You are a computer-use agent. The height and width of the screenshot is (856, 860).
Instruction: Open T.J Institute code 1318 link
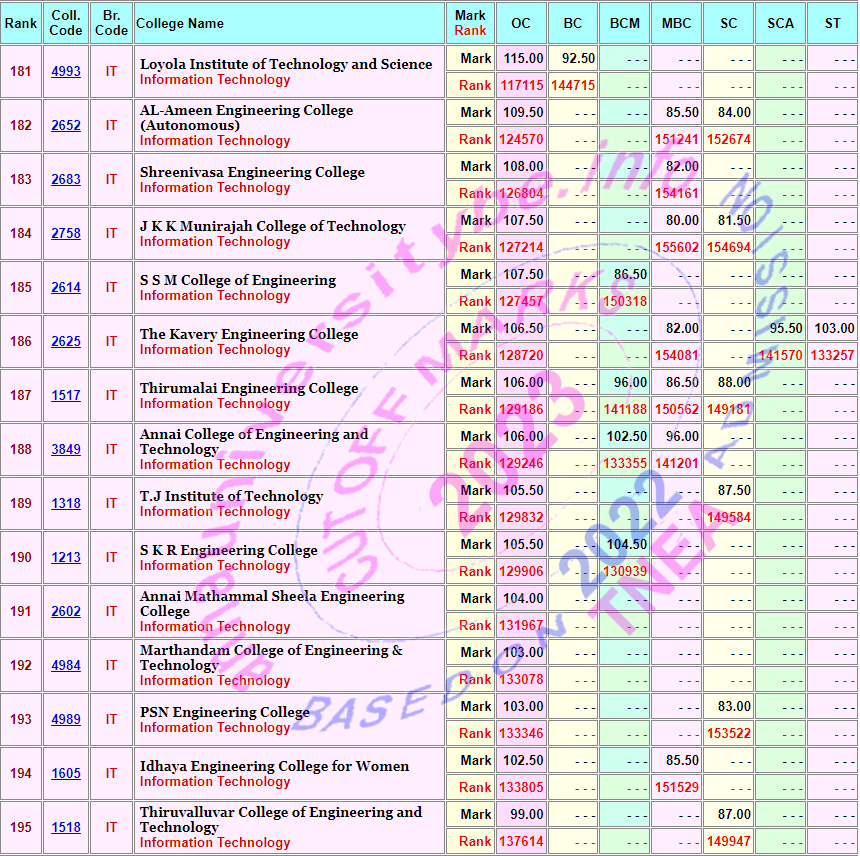66,504
